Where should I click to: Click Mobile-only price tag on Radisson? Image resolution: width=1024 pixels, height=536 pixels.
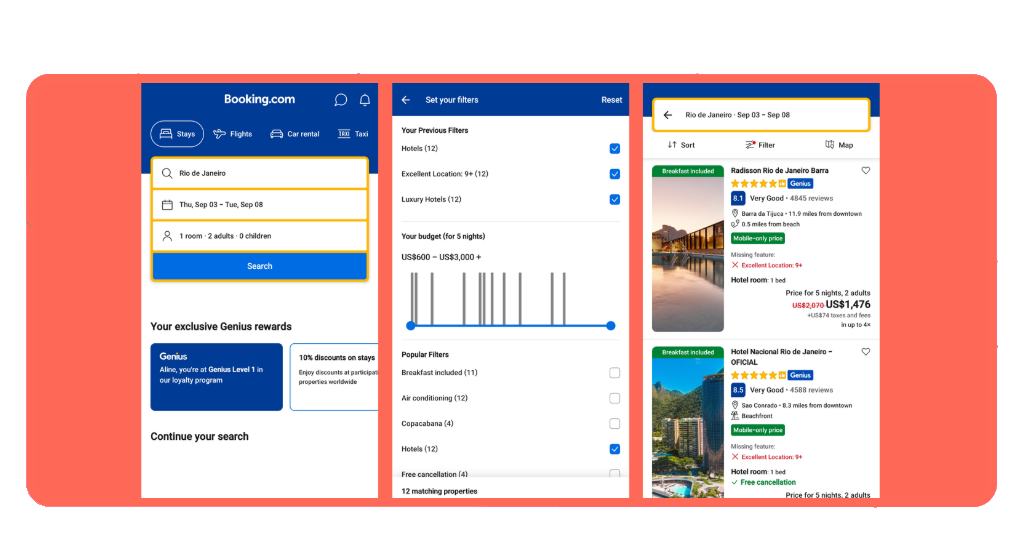coord(758,238)
